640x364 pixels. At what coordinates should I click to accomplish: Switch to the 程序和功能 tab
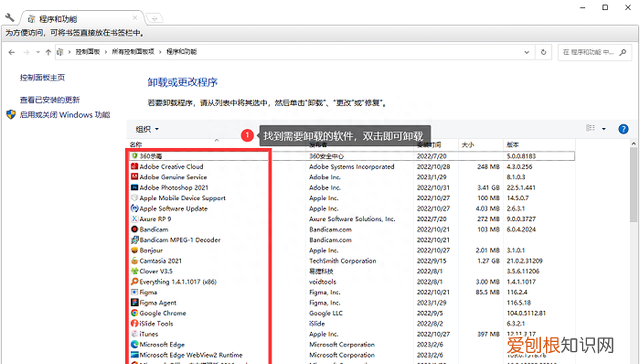click(82, 19)
